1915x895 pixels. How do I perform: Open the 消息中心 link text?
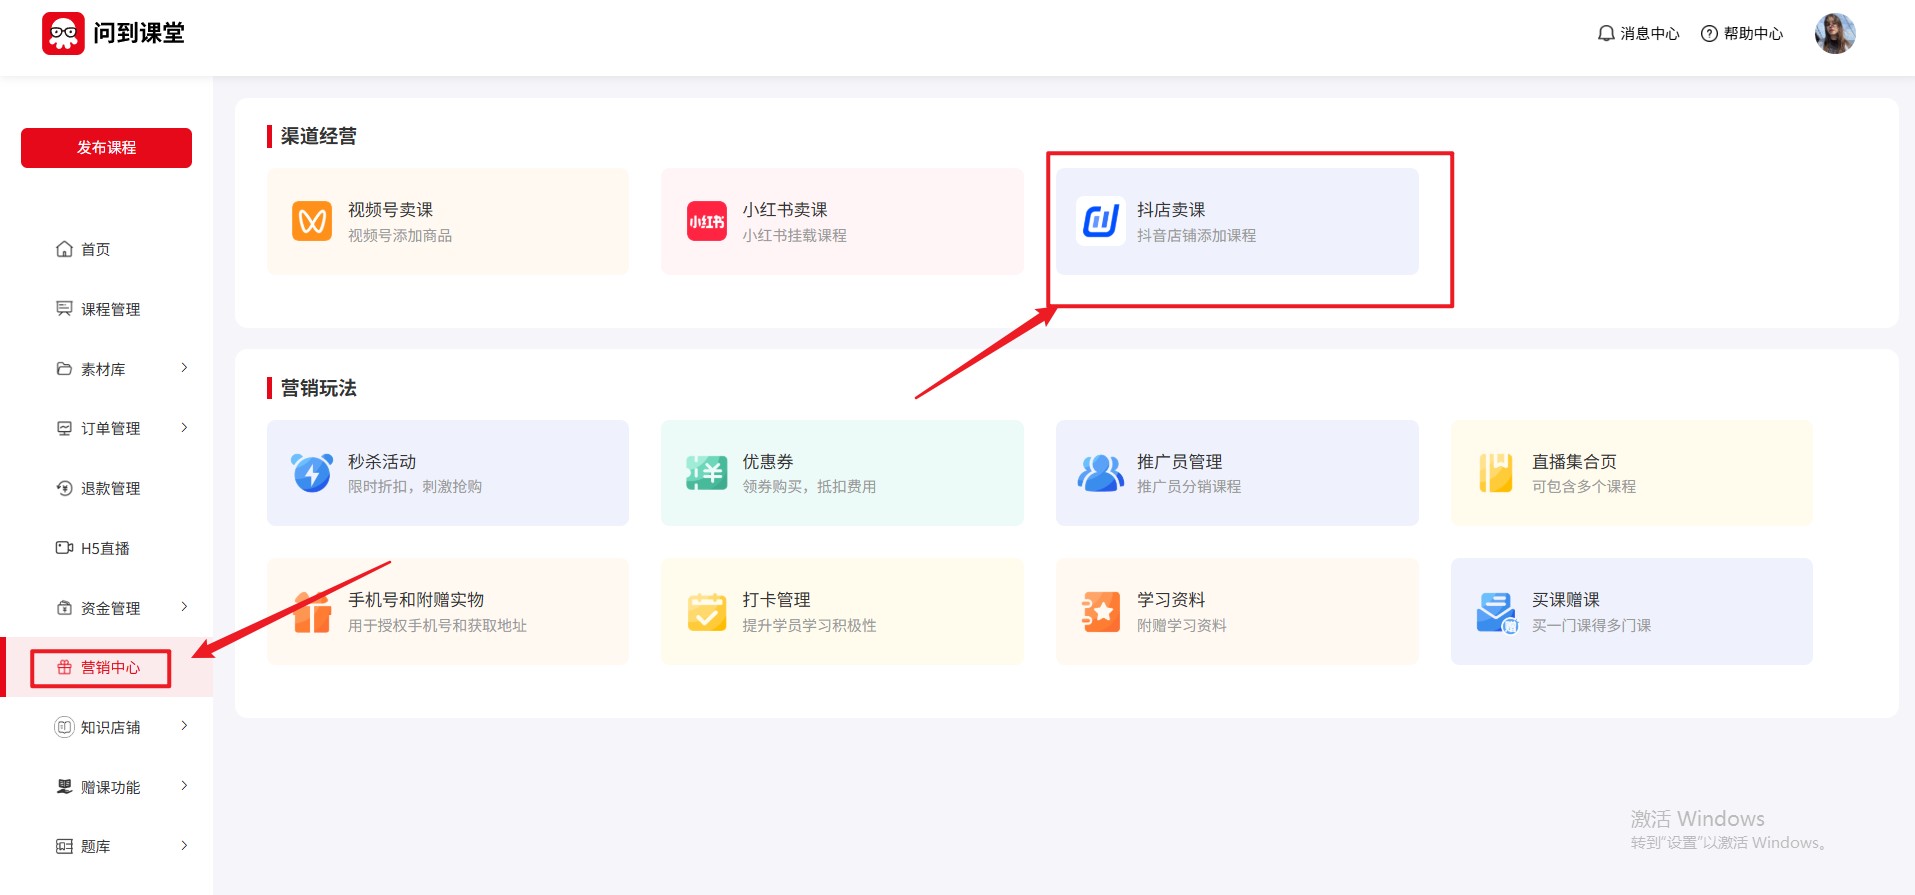tap(1650, 33)
